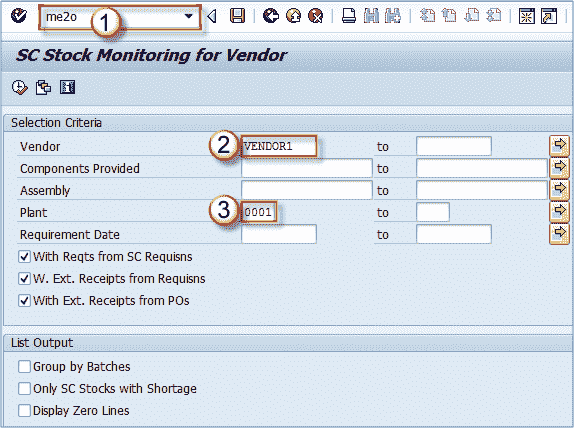Click the Components Provided from-field

307,168
